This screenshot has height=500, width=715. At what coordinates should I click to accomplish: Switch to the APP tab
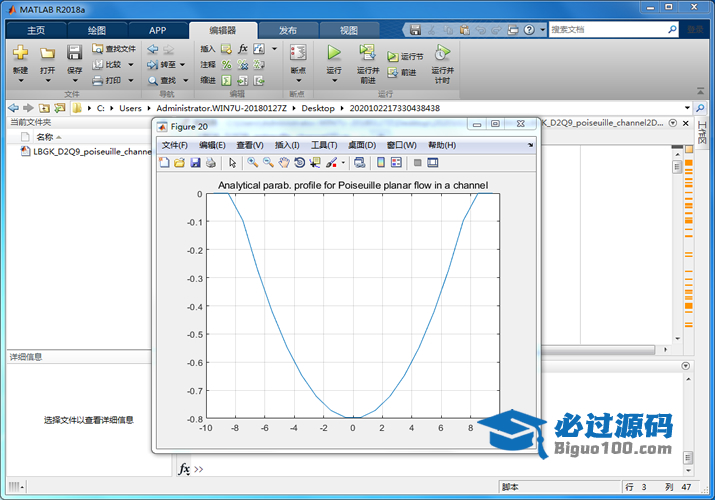pos(157,31)
